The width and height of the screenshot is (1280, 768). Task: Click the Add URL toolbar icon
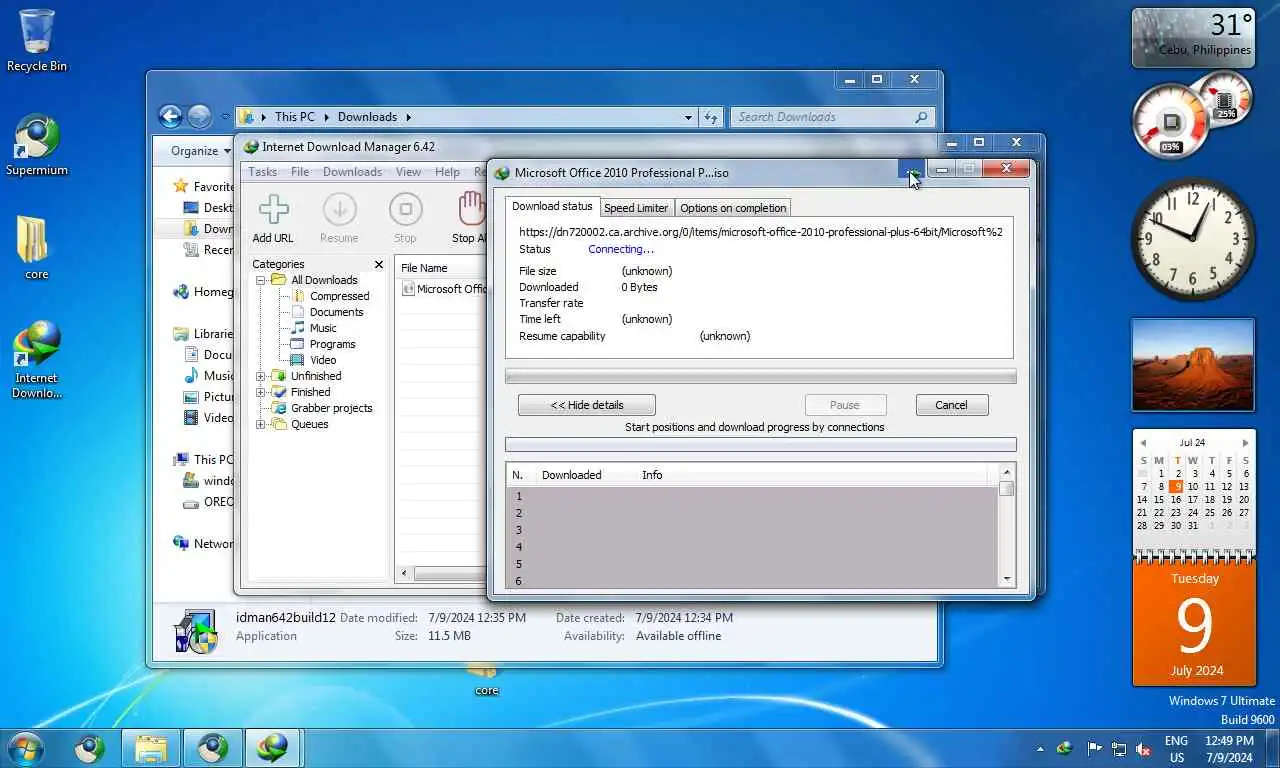273,218
